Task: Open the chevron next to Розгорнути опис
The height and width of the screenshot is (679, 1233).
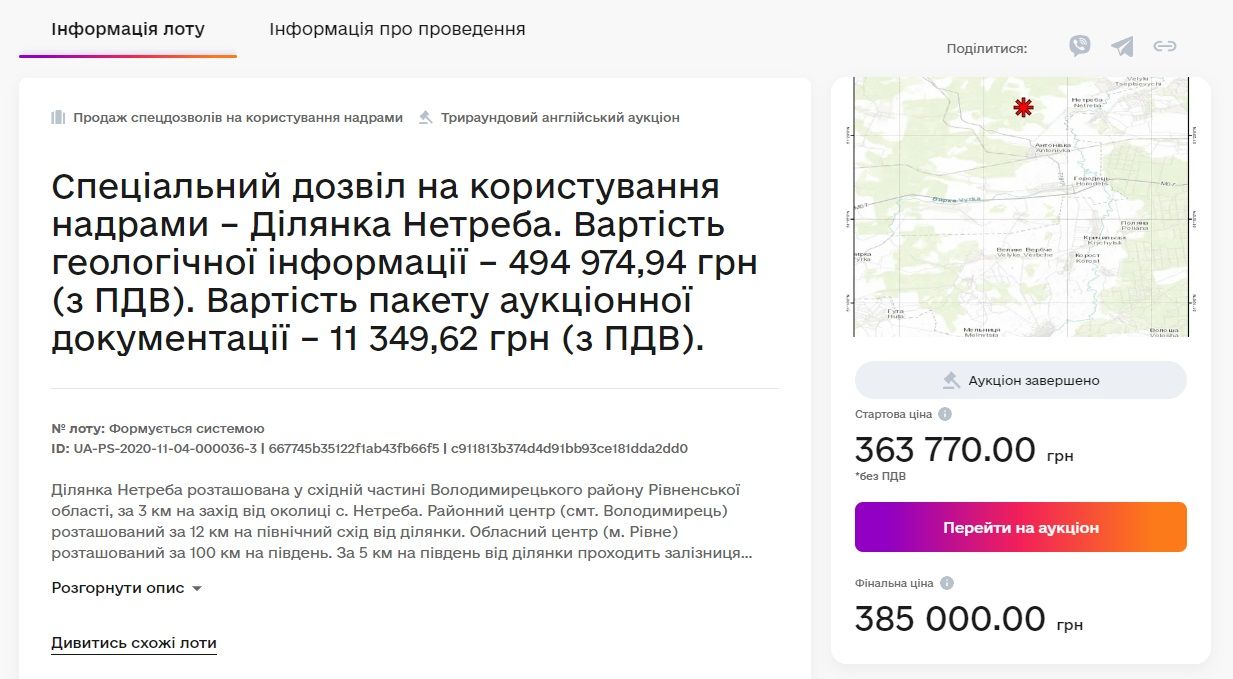Action: pyautogui.click(x=195, y=589)
